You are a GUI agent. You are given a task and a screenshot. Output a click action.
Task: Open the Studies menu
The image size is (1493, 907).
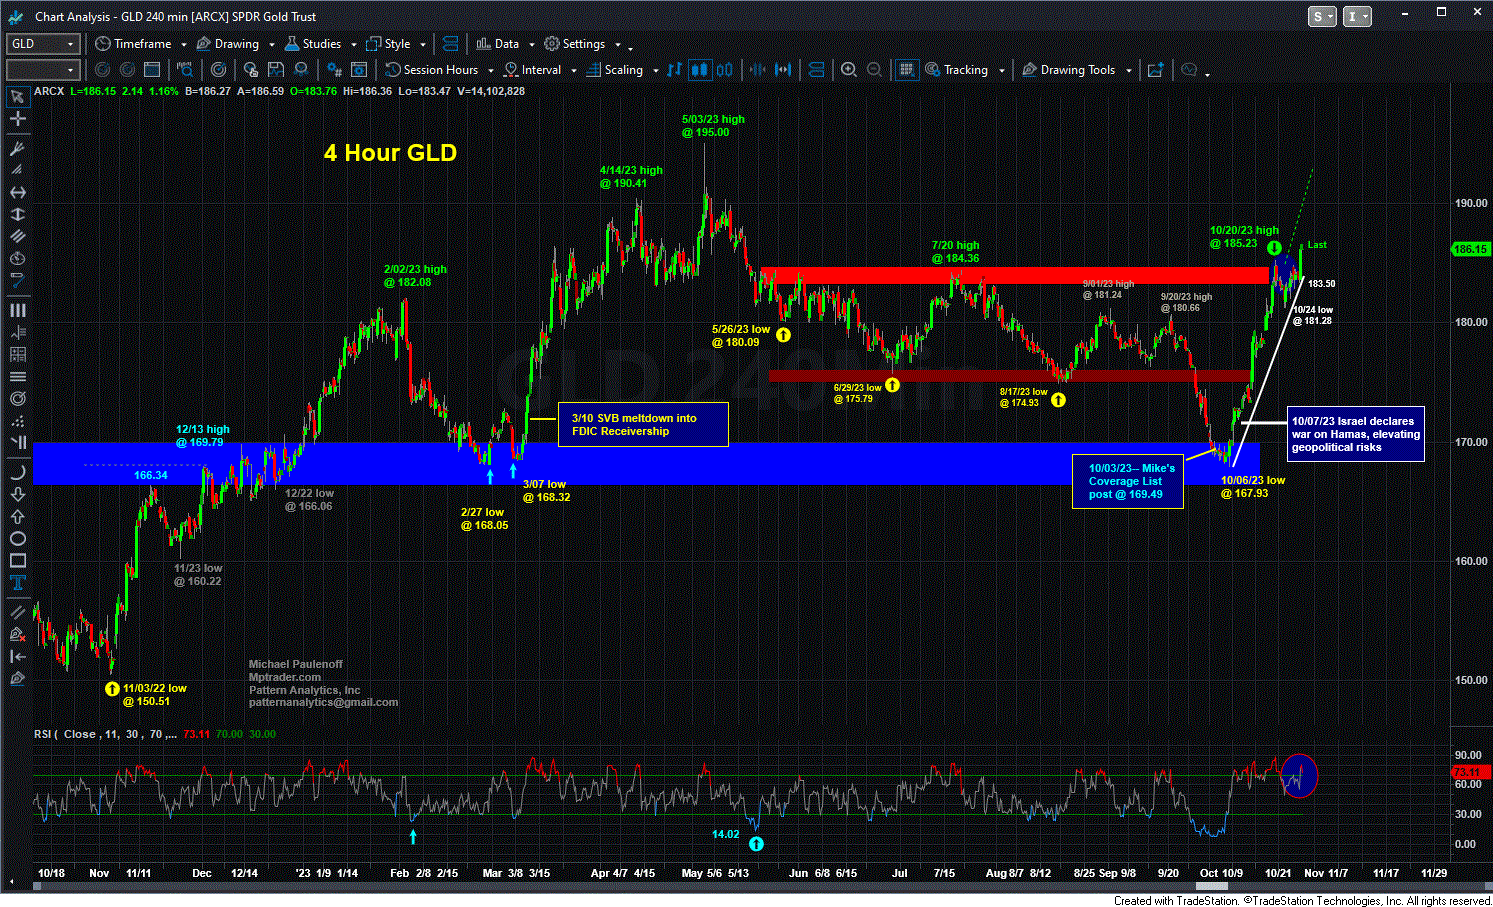(x=313, y=44)
